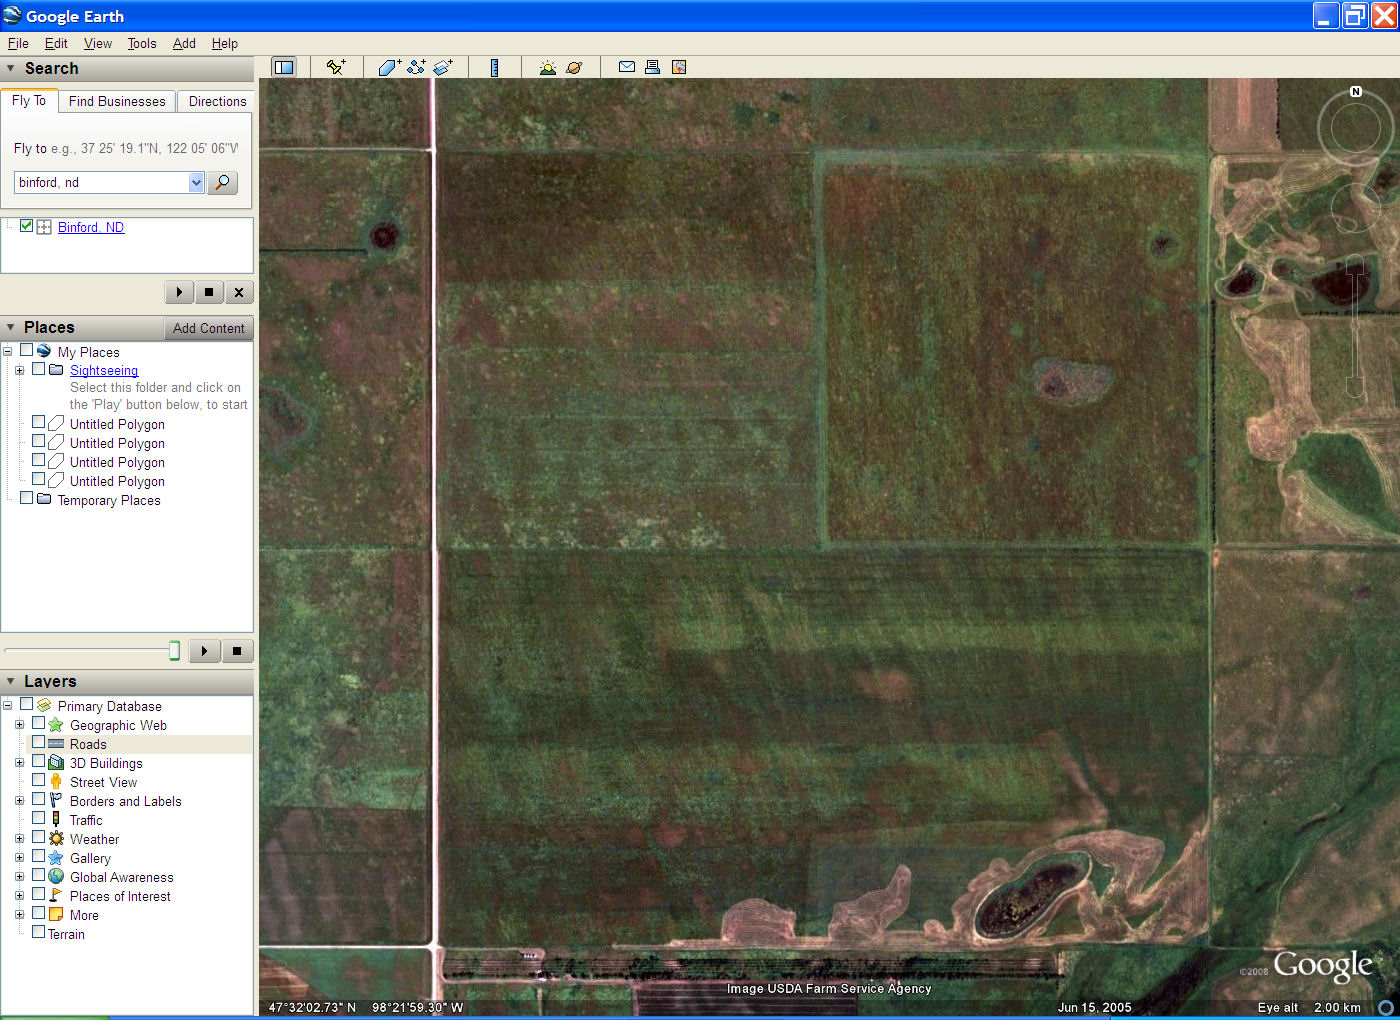This screenshot has width=1400, height=1020.
Task: Enable the Roads layer checkbox
Action: [39, 743]
